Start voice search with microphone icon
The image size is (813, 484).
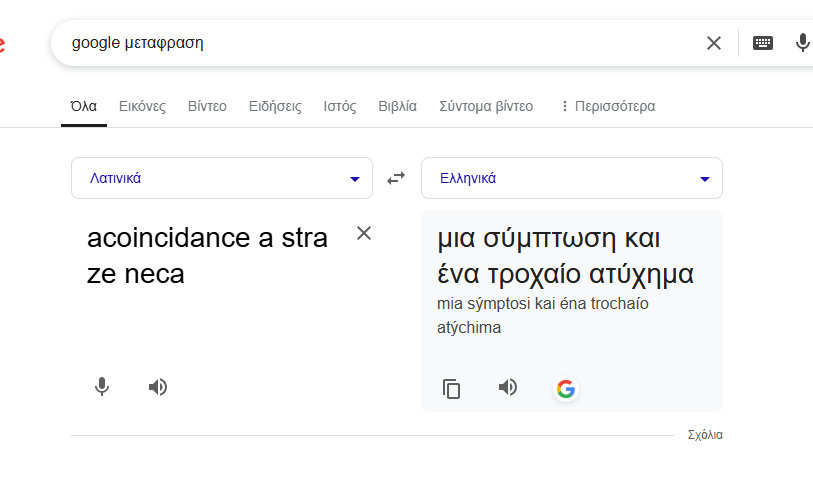pos(802,43)
